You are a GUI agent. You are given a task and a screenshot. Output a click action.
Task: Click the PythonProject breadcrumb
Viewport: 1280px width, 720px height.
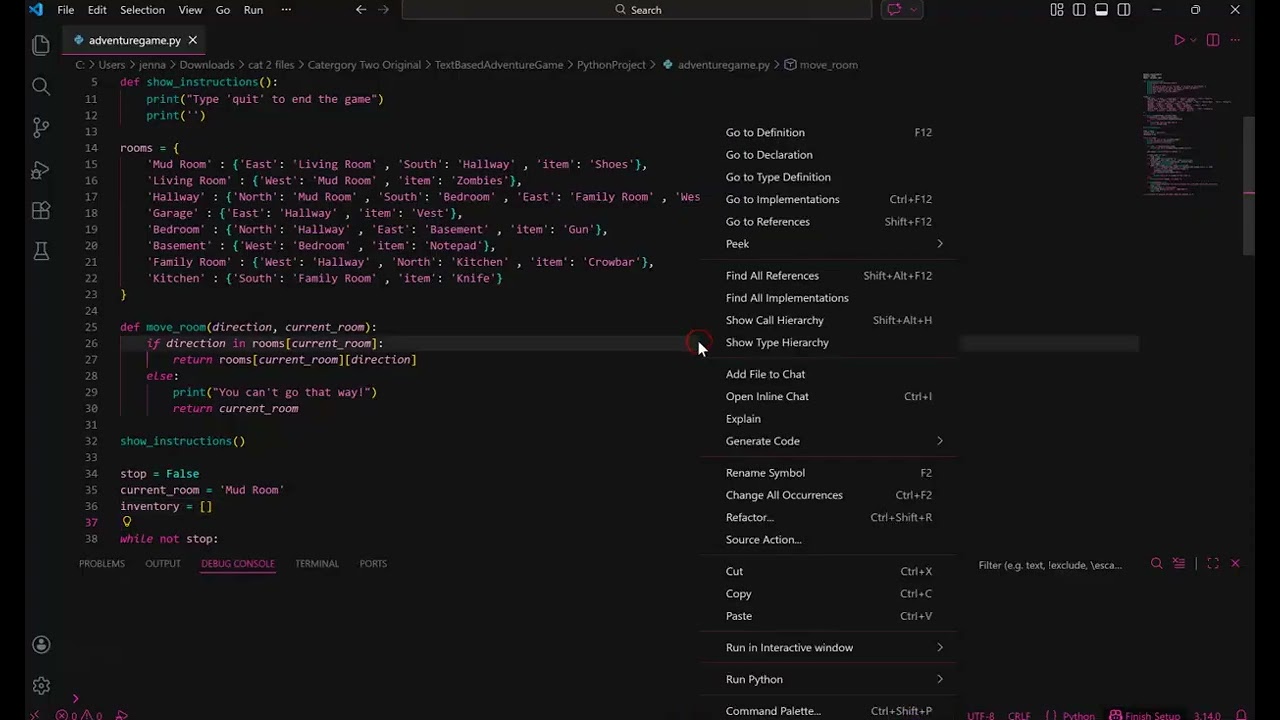click(x=611, y=65)
